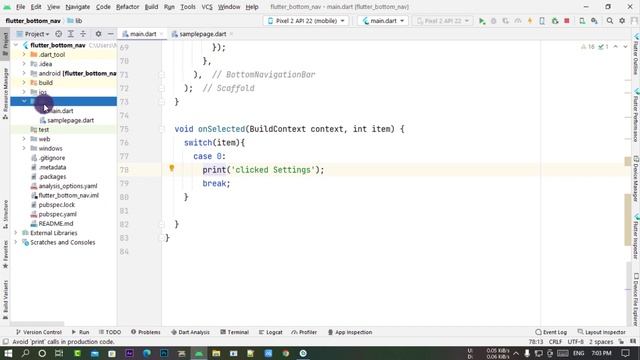The height and width of the screenshot is (360, 640).
Task: Hide the Project panel with minus icon
Action: 111,34
